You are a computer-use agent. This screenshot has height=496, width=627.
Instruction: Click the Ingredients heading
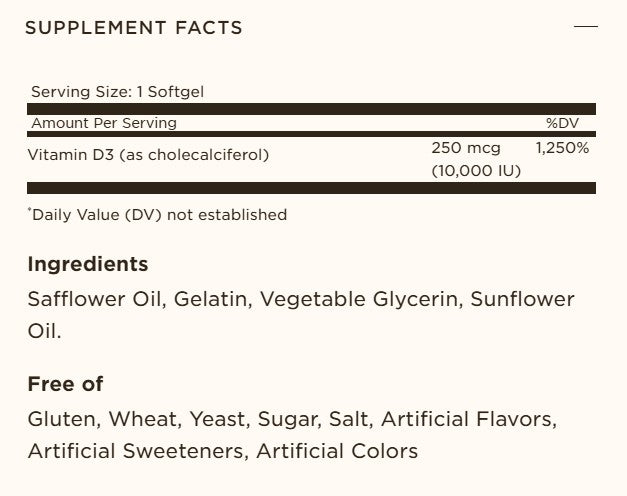click(88, 264)
